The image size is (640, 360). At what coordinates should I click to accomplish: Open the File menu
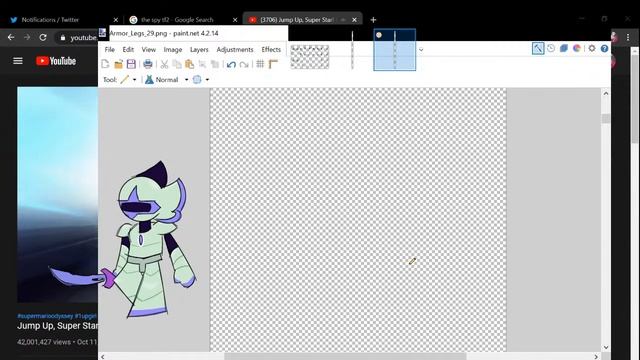[109, 49]
